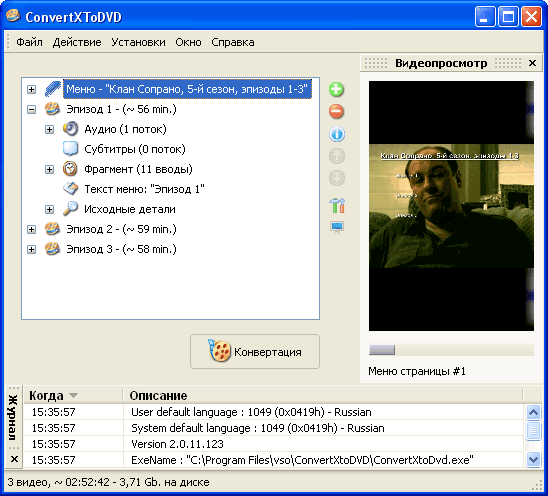The height and width of the screenshot is (496, 548).
Task: Click the label icon beside Текст меню
Action: 70,189
